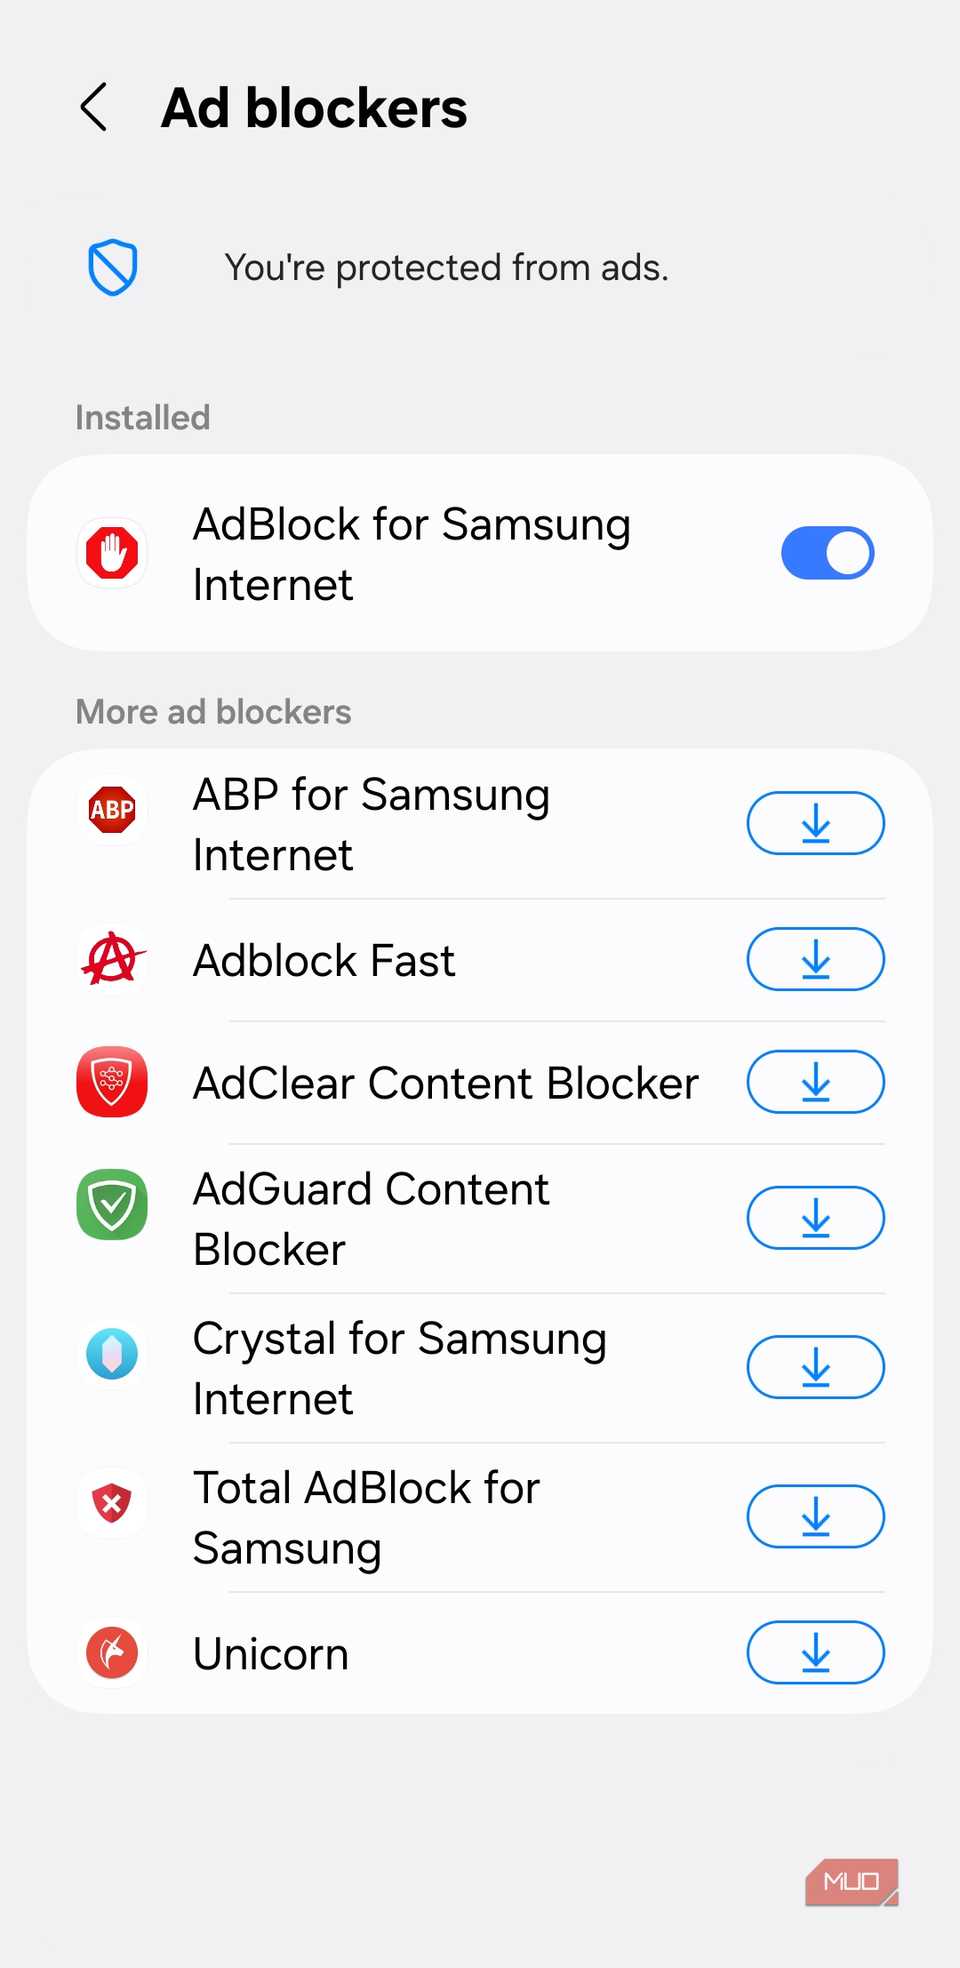Download Crystal for Samsung Internet
Viewport: 960px width, 1968px height.
(x=815, y=1366)
